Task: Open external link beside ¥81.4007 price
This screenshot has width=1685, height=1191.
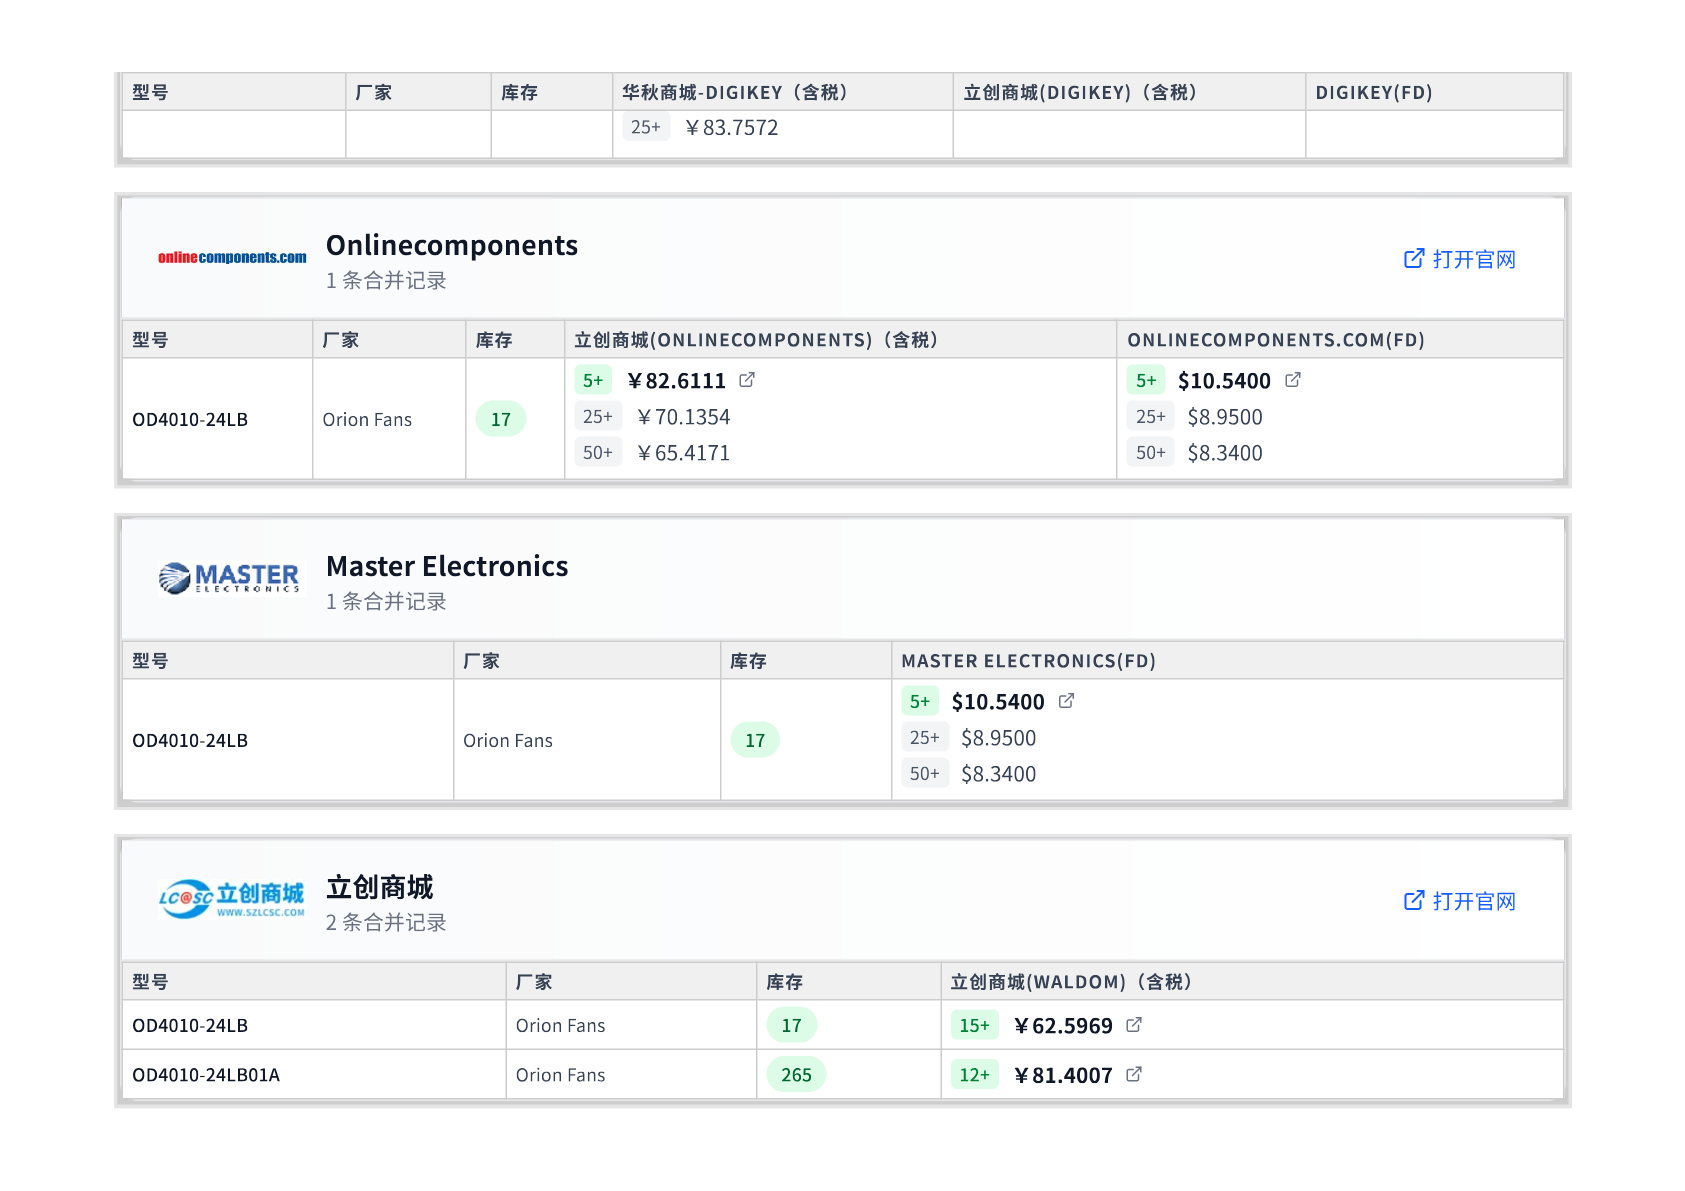Action: tap(1134, 1075)
